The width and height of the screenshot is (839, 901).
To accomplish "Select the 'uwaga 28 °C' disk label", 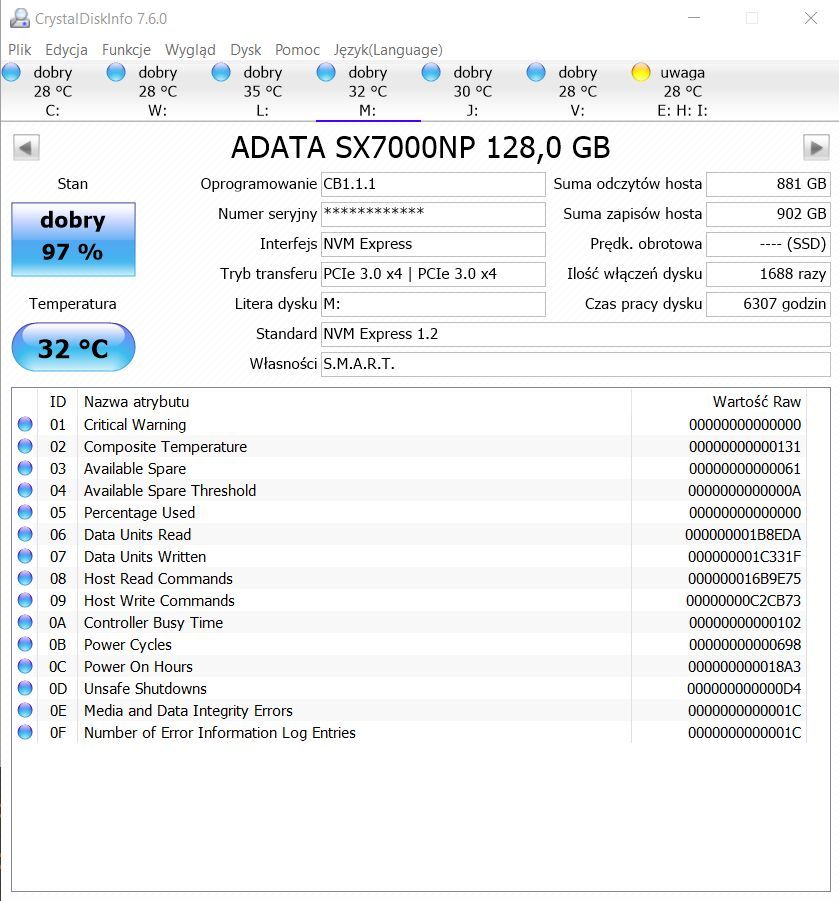I will 683,82.
